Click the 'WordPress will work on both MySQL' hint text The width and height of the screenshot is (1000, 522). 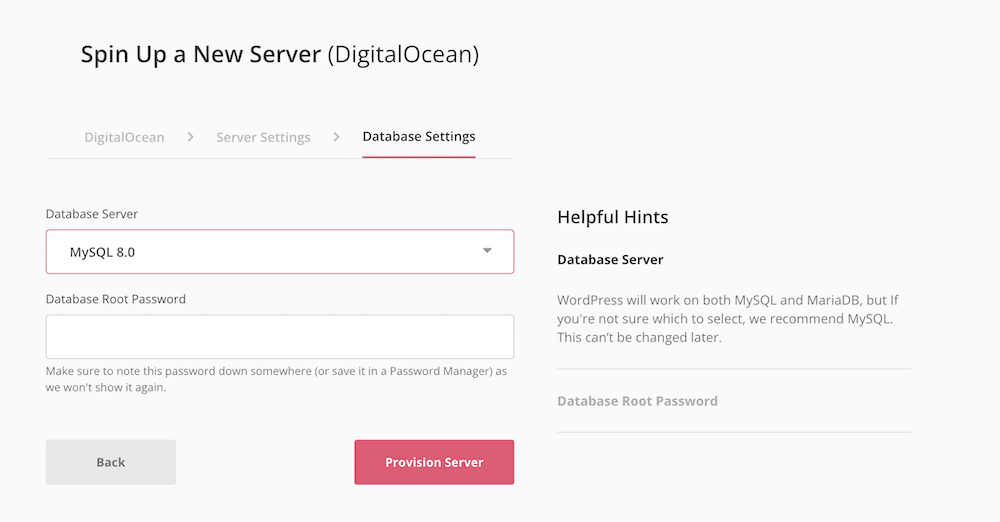(728, 318)
